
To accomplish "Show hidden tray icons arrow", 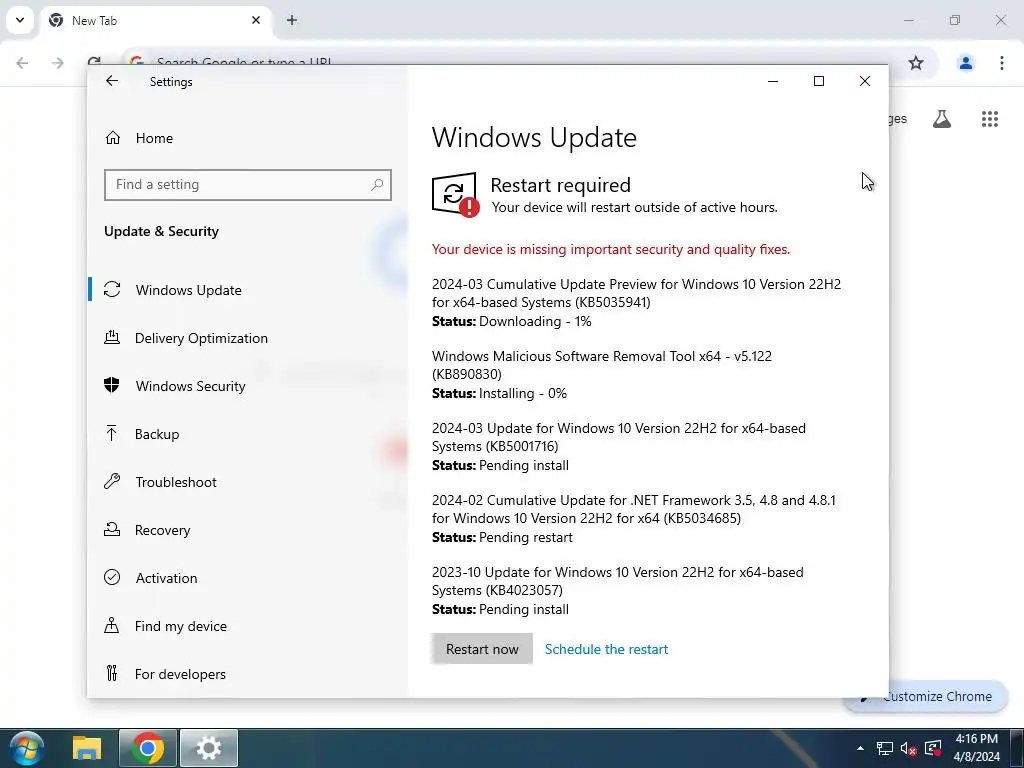I will click(x=860, y=748).
